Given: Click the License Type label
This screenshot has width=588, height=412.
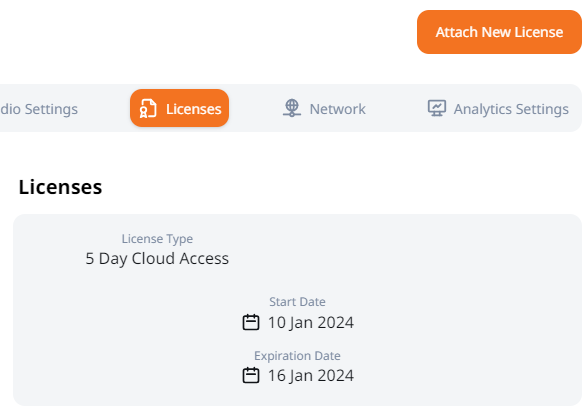Looking at the screenshot, I should click(157, 239).
